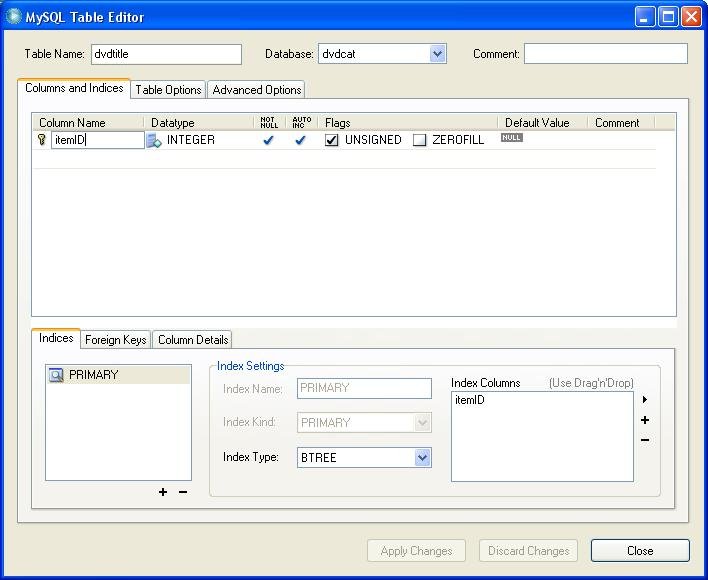The width and height of the screenshot is (708, 580).
Task: Switch to the Advanced Options tab
Action: click(256, 90)
